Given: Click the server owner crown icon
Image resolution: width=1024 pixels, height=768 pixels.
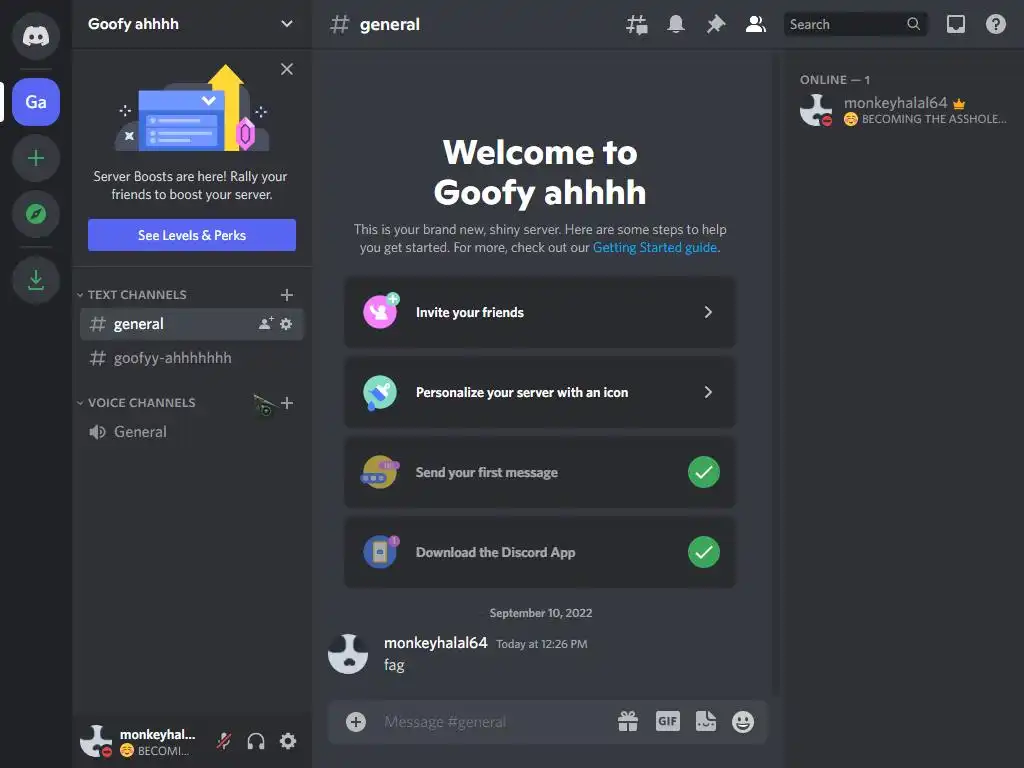Looking at the screenshot, I should click(959, 104).
